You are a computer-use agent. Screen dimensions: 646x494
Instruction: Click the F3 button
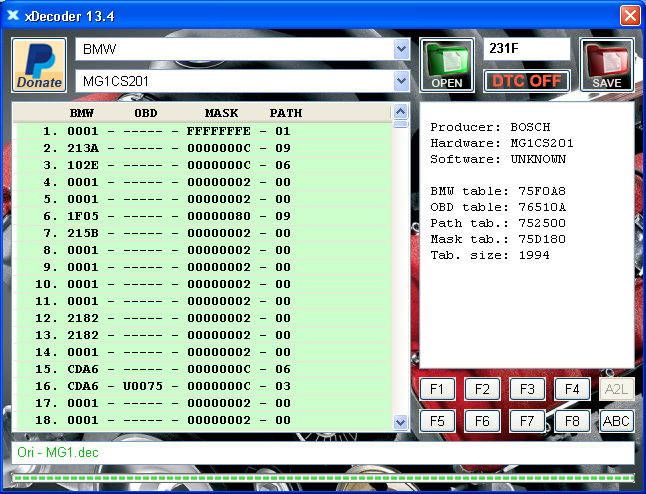[x=526, y=389]
